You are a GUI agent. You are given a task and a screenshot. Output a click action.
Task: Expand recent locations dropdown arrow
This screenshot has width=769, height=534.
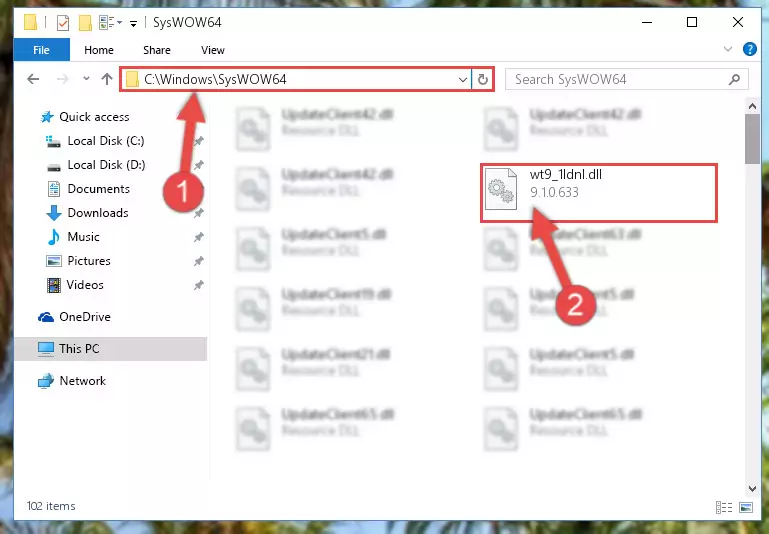coord(86,78)
